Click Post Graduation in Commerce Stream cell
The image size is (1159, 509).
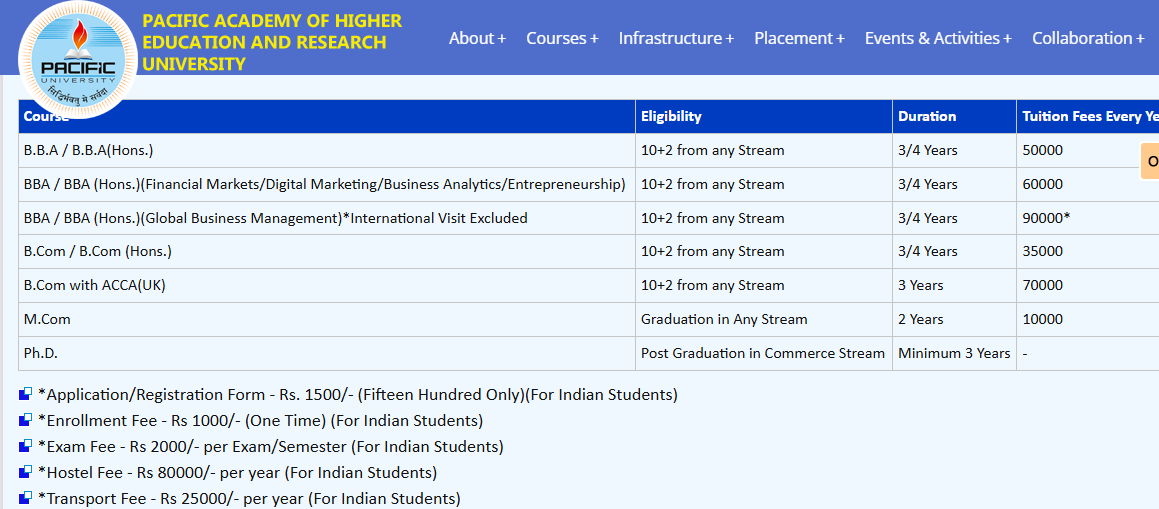764,353
